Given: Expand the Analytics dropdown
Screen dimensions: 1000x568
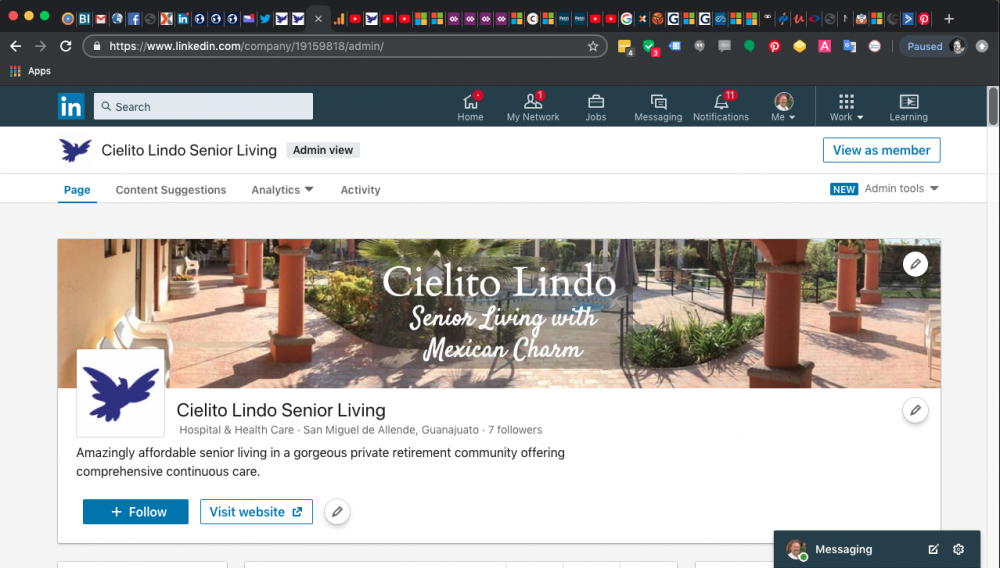Looking at the screenshot, I should pyautogui.click(x=282, y=190).
